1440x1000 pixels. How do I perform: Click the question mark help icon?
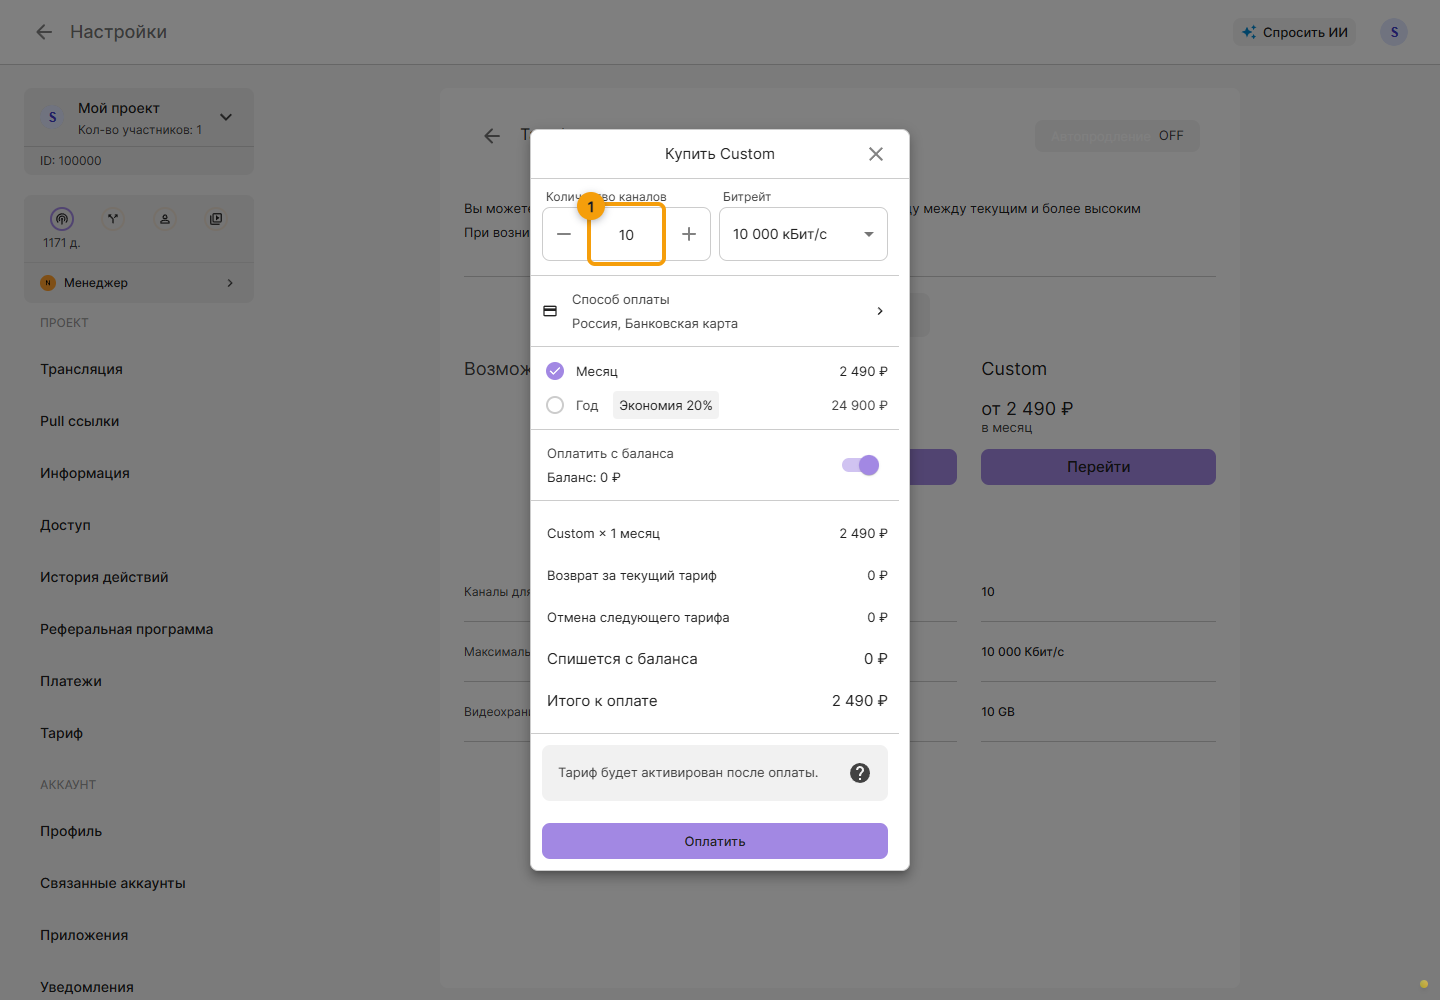click(860, 773)
